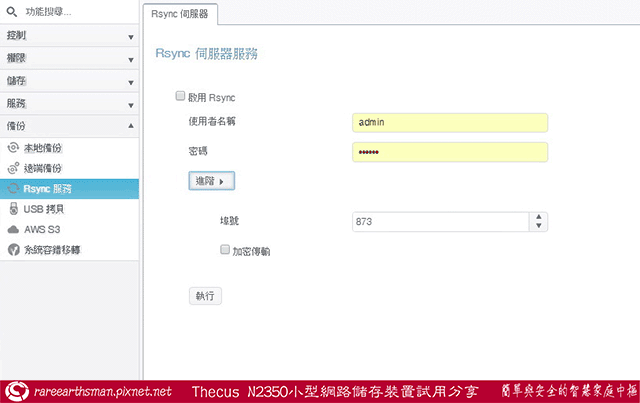Click the 埠號 field showing 873
Screen dimensions: 640x403
tap(441, 222)
